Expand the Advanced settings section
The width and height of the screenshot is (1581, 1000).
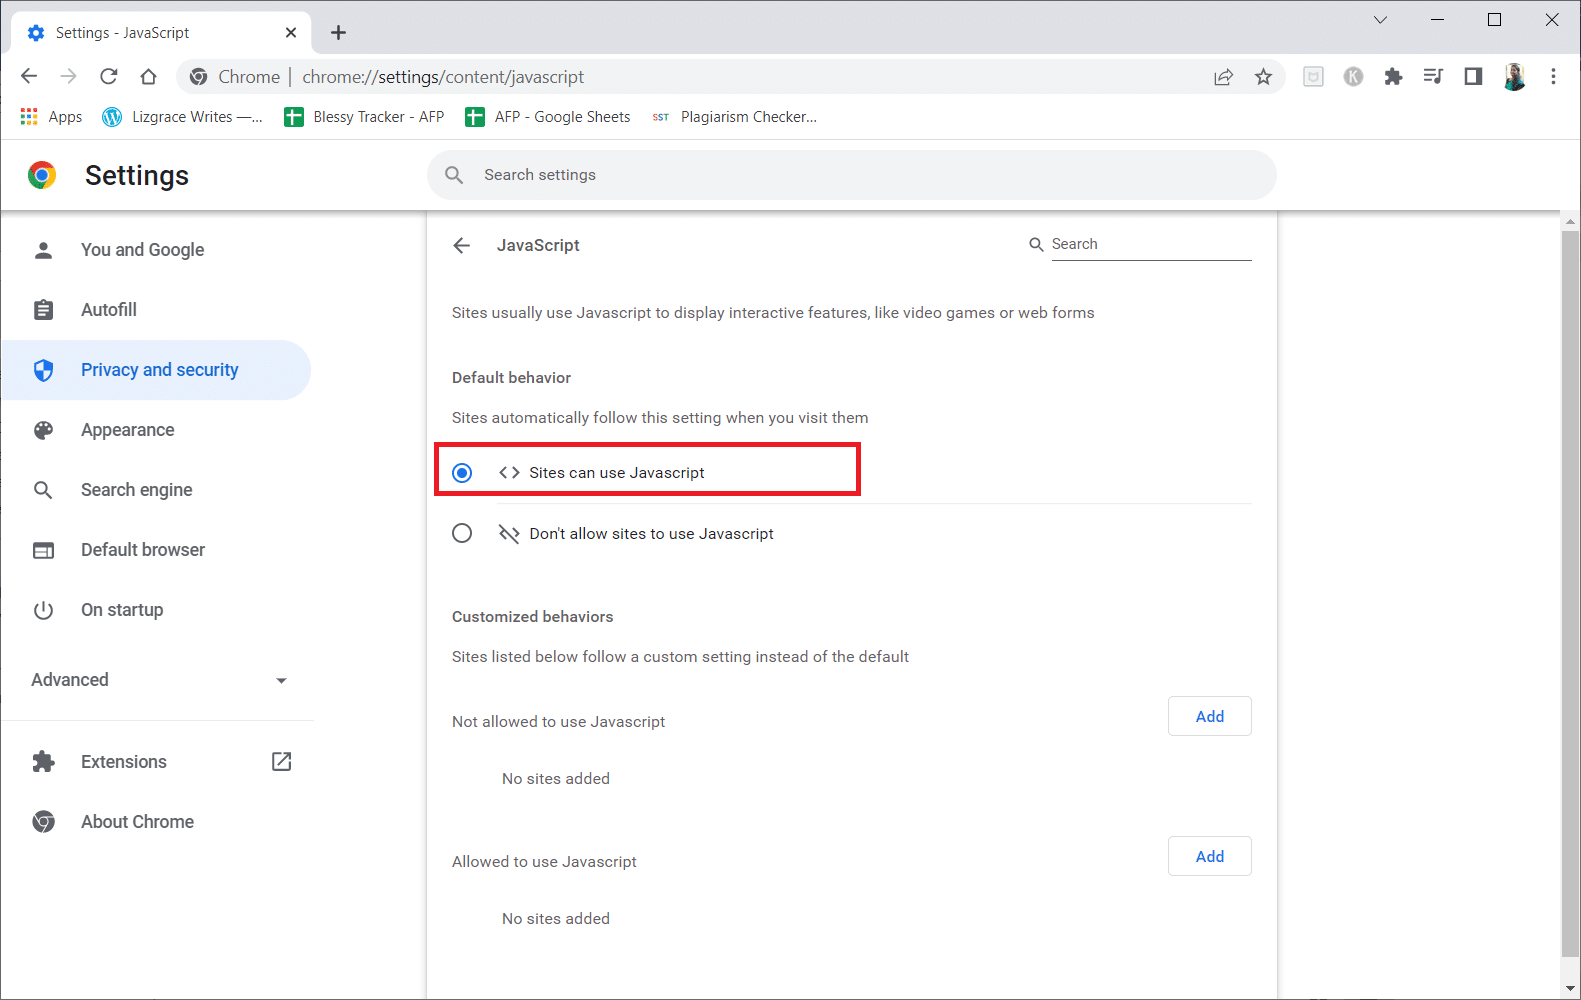158,680
